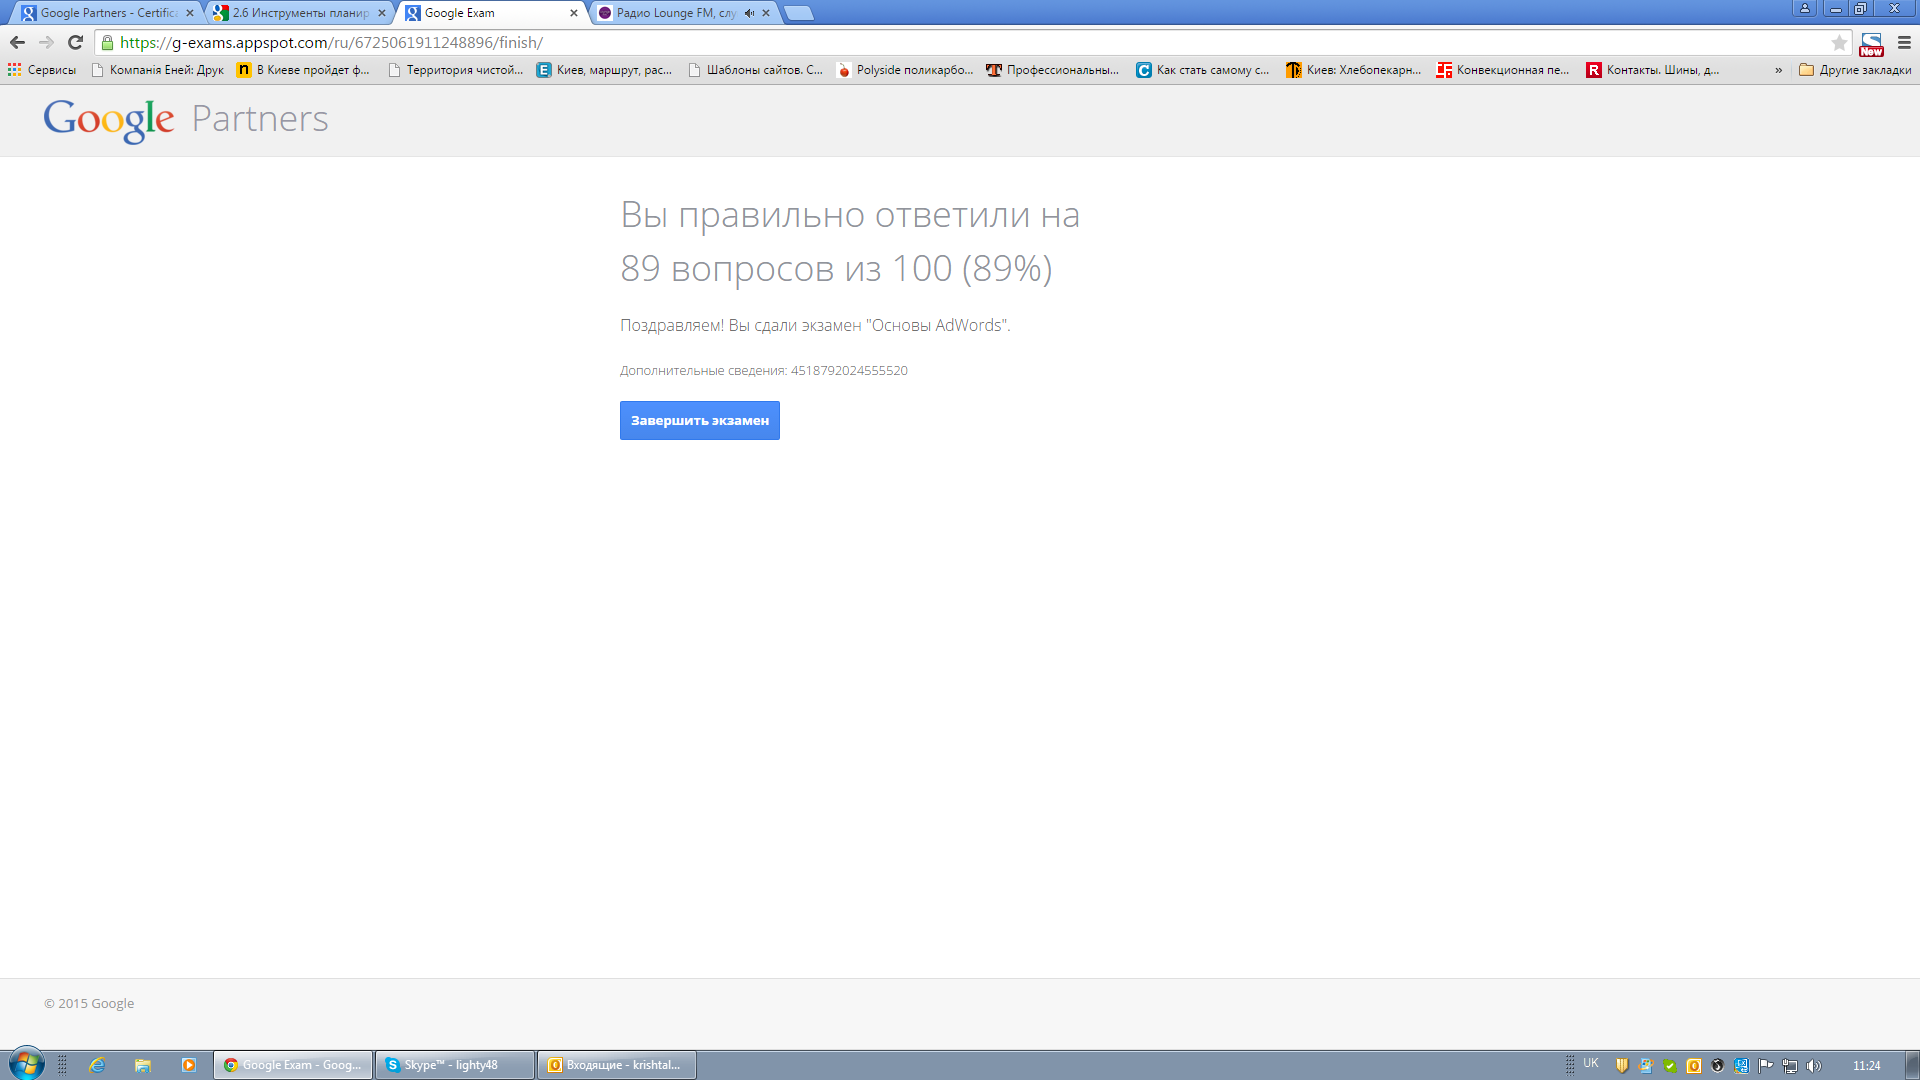The width and height of the screenshot is (1920, 1080).
Task: Open the Компанія Еней: Друк bookmark
Action: 157,70
